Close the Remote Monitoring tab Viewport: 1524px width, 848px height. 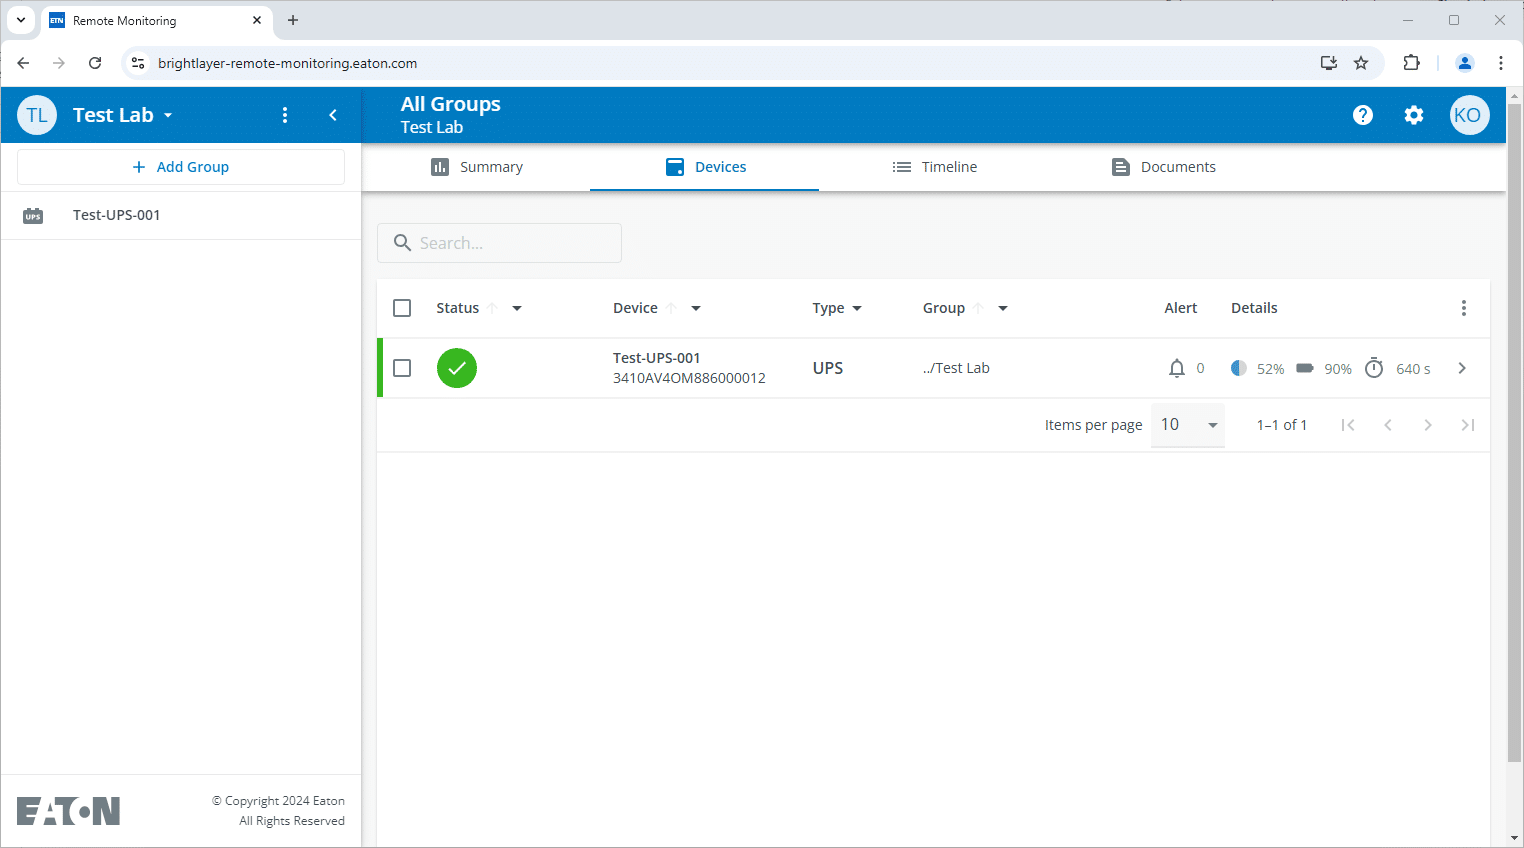click(x=257, y=20)
